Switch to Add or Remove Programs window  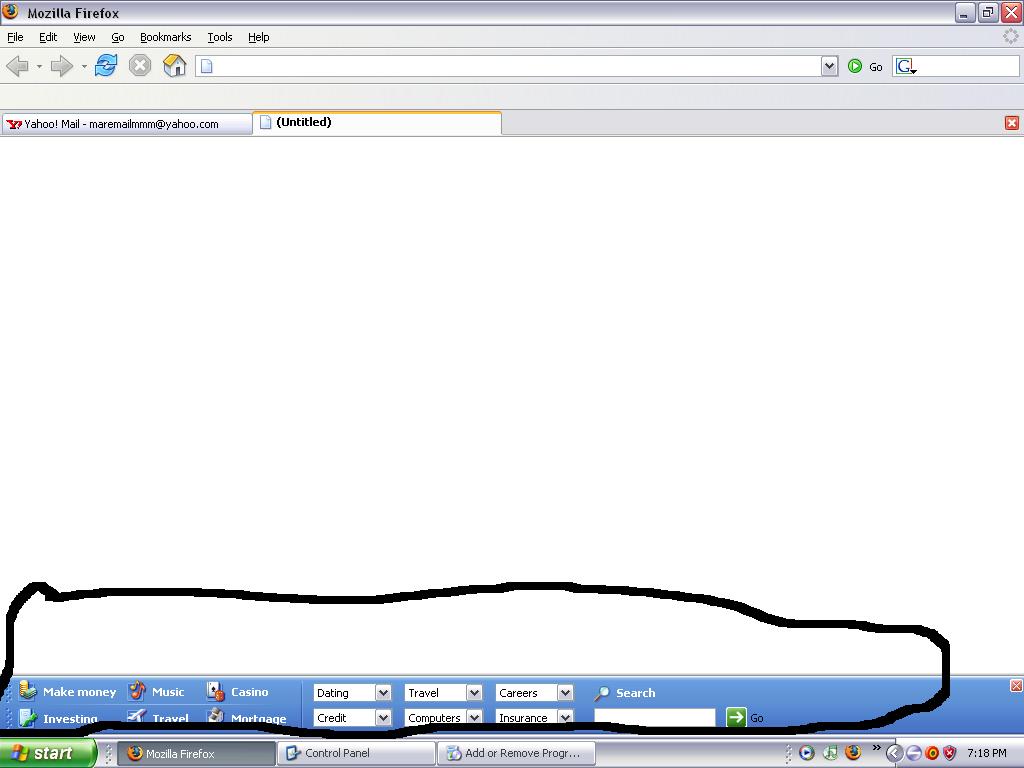point(516,754)
